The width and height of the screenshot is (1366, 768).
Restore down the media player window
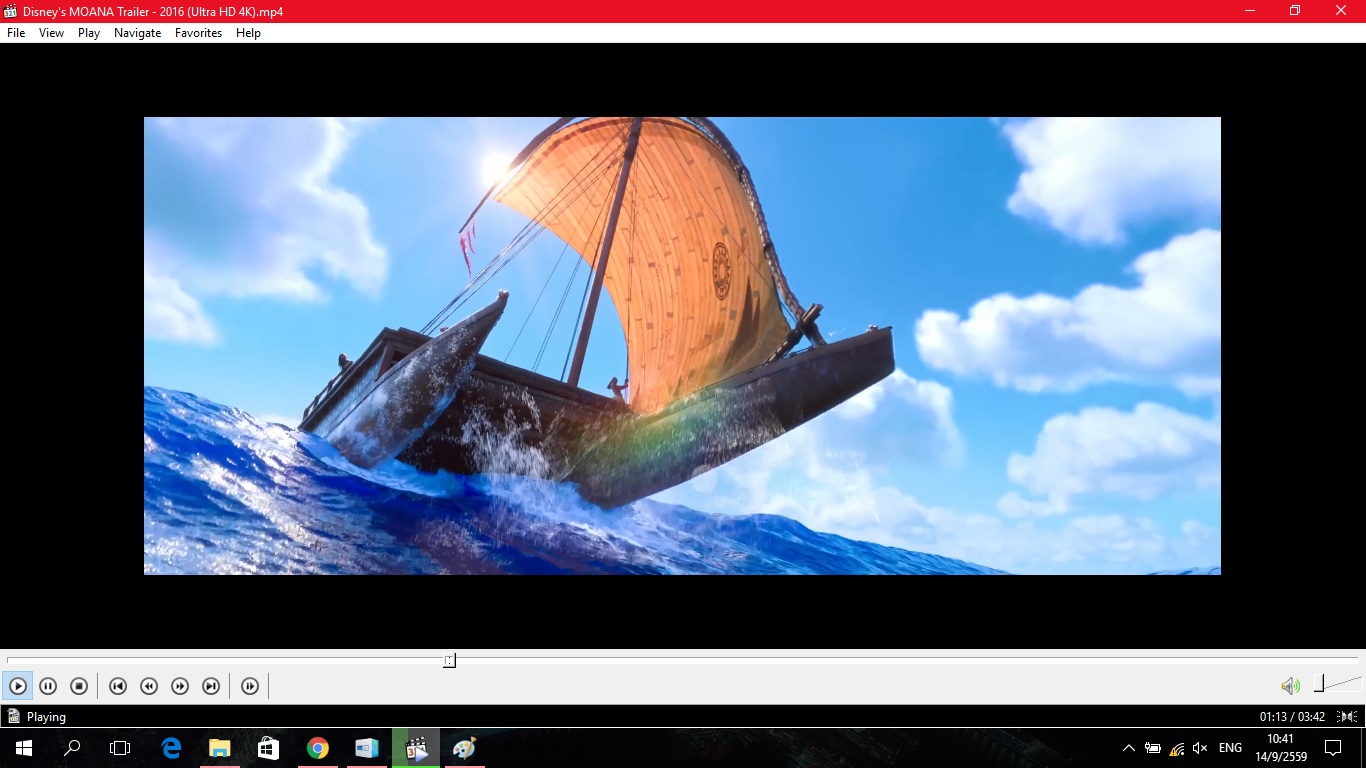[1295, 11]
